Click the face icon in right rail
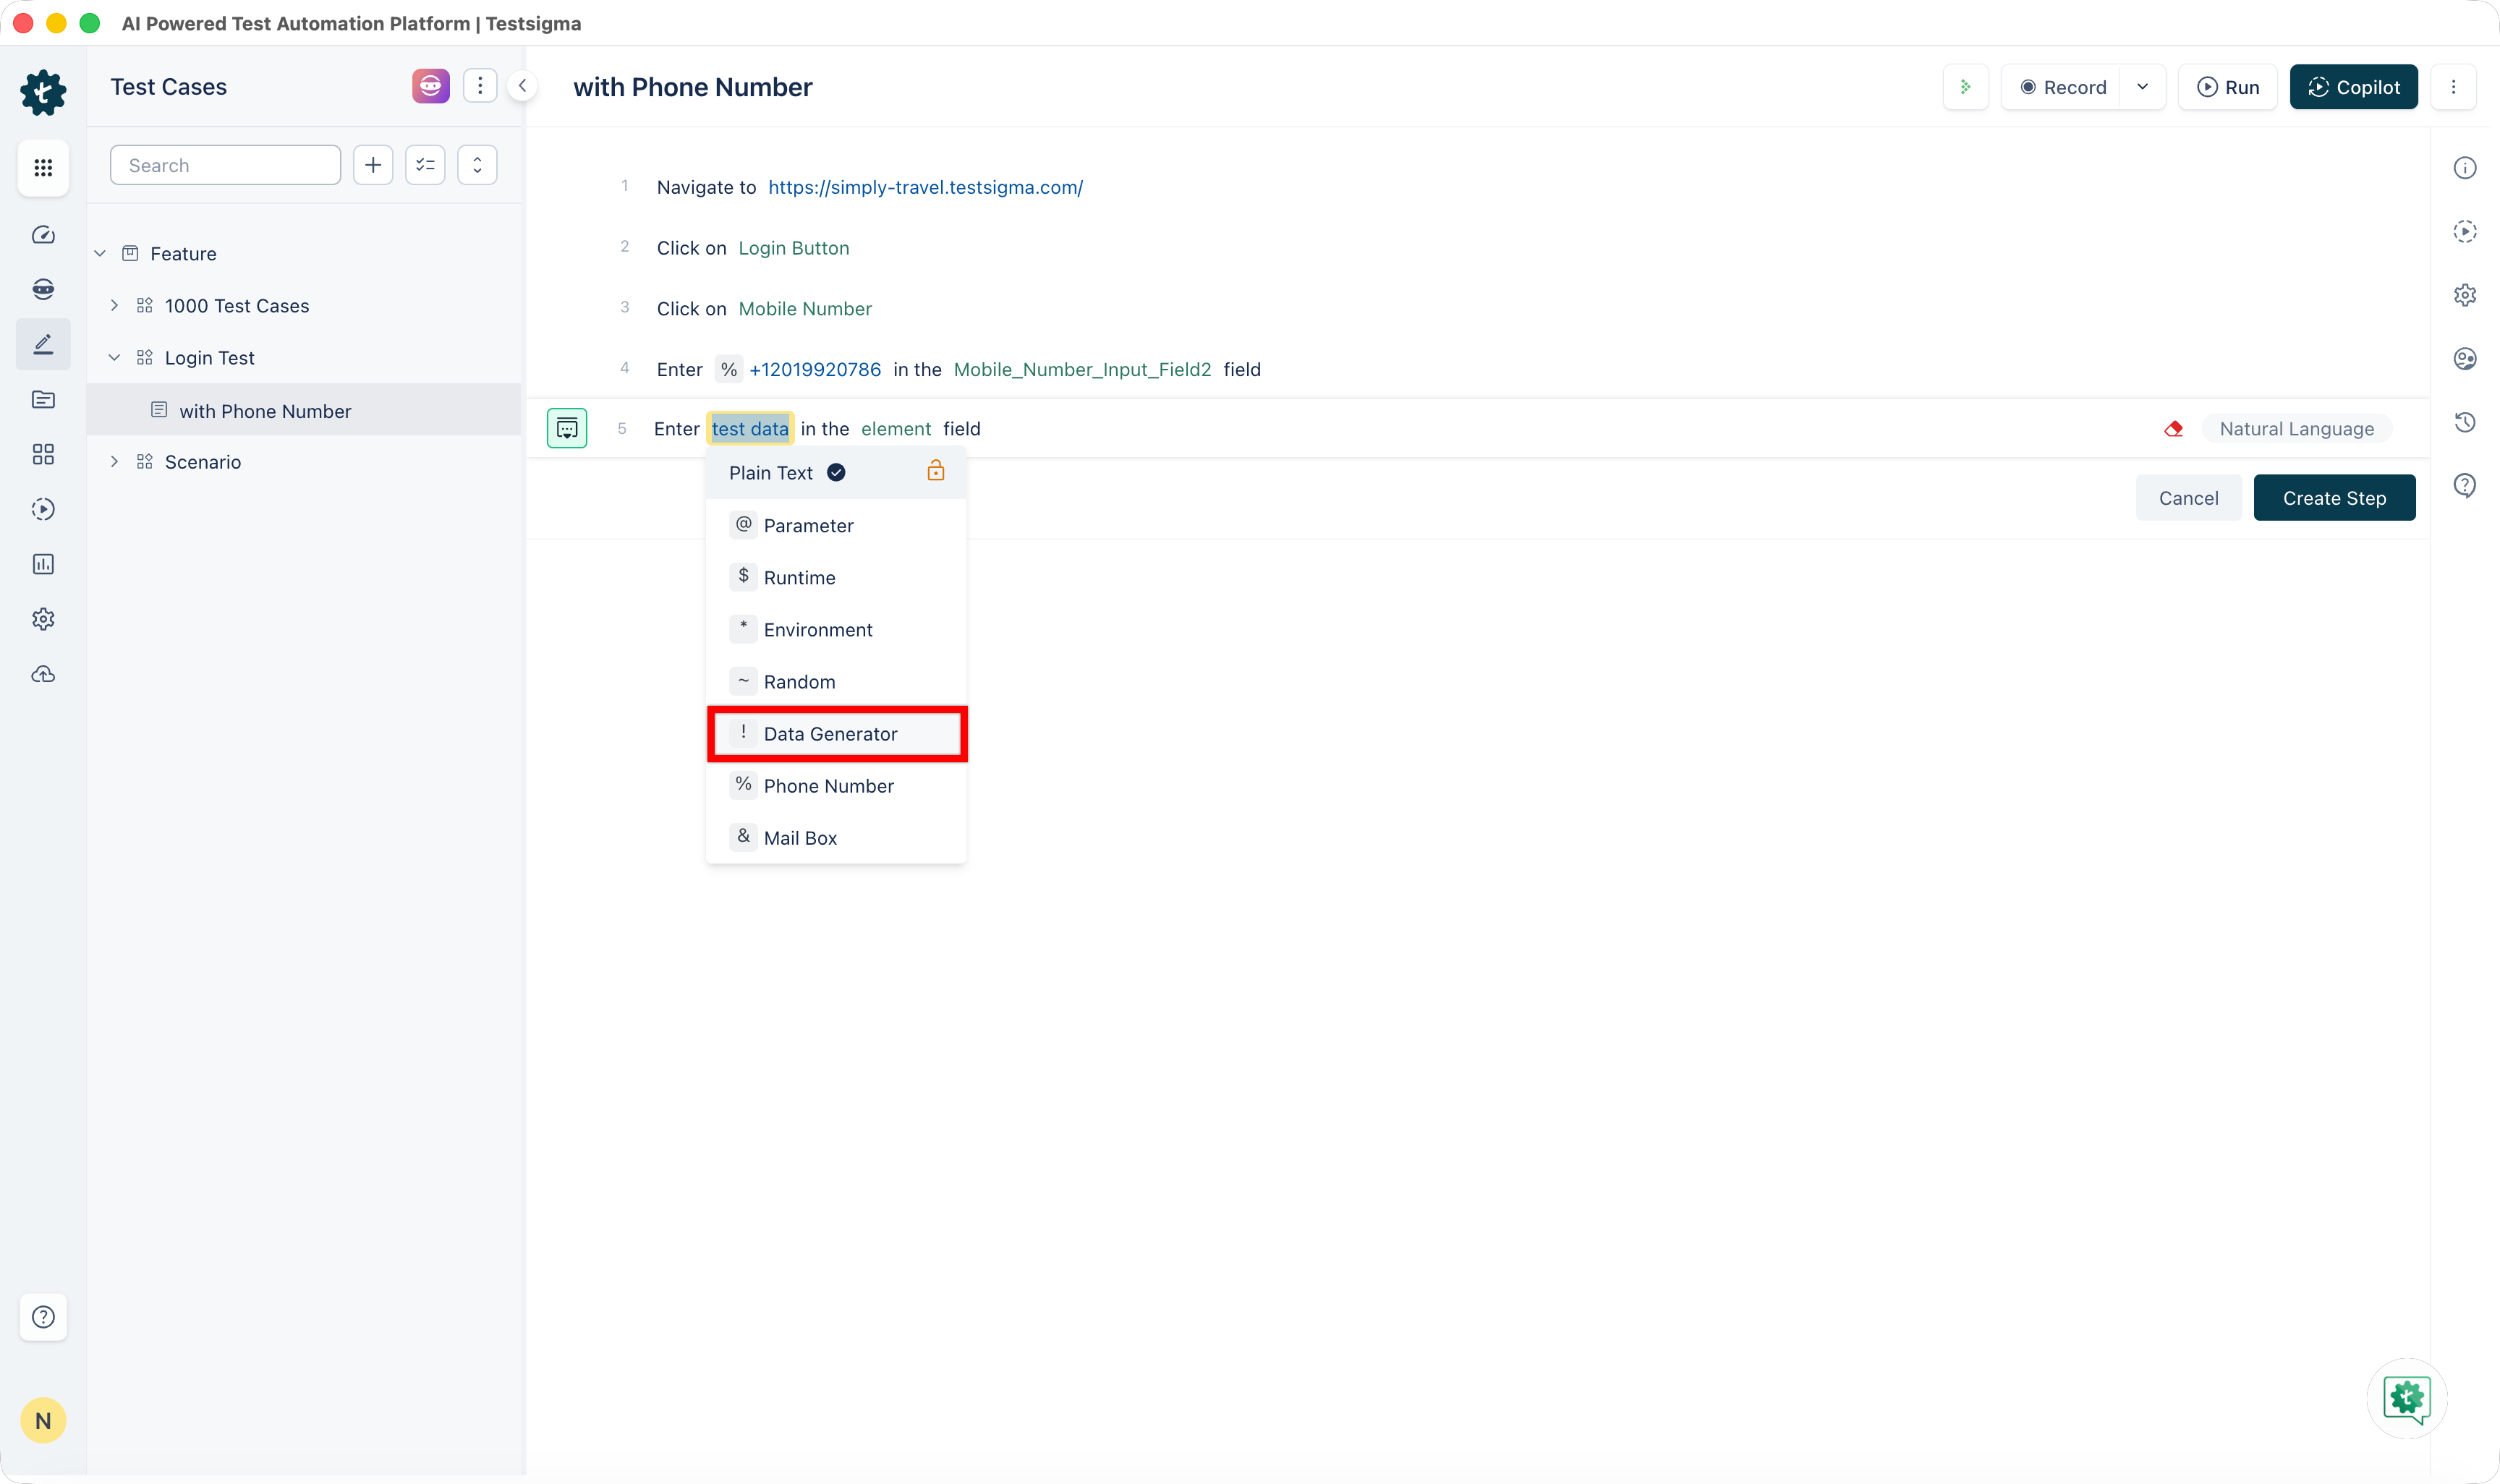Screen dimensions: 2500x1484 coord(2465,359)
